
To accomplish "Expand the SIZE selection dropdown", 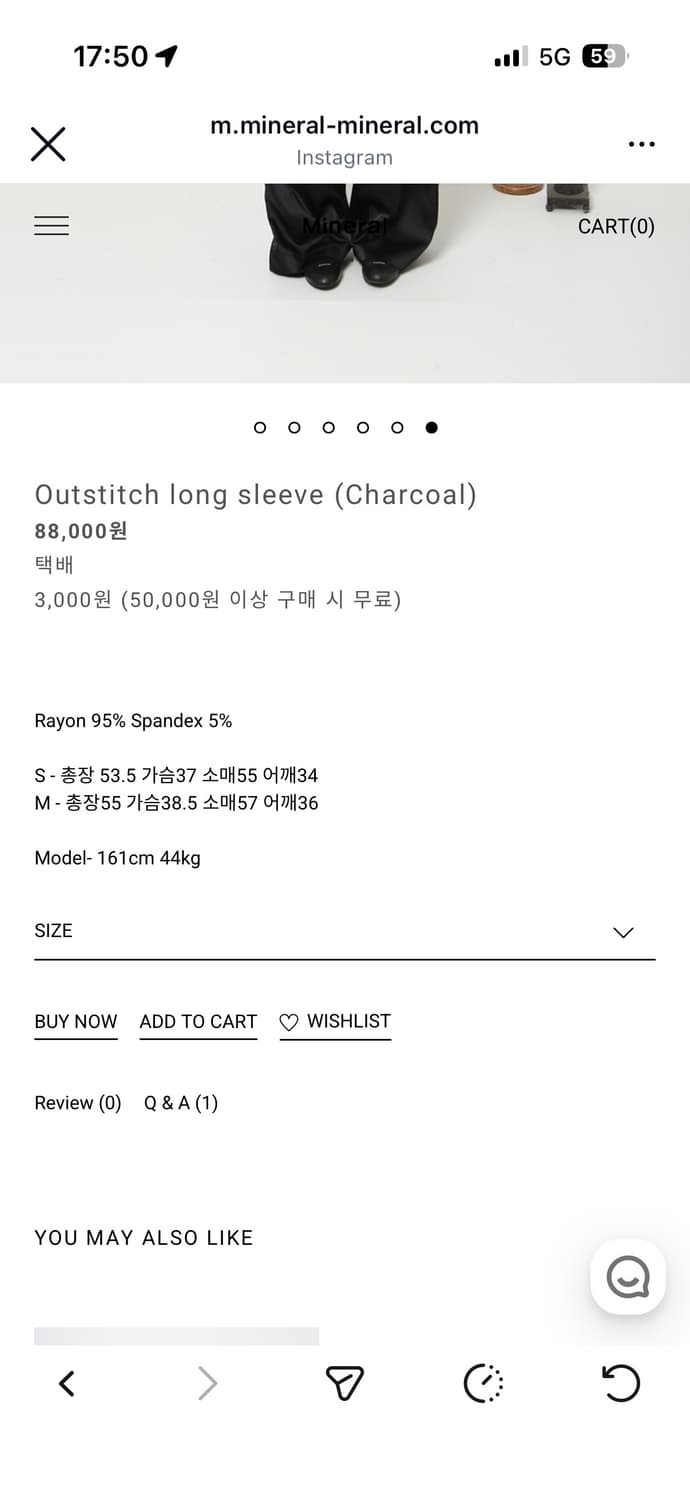I will pos(345,930).
